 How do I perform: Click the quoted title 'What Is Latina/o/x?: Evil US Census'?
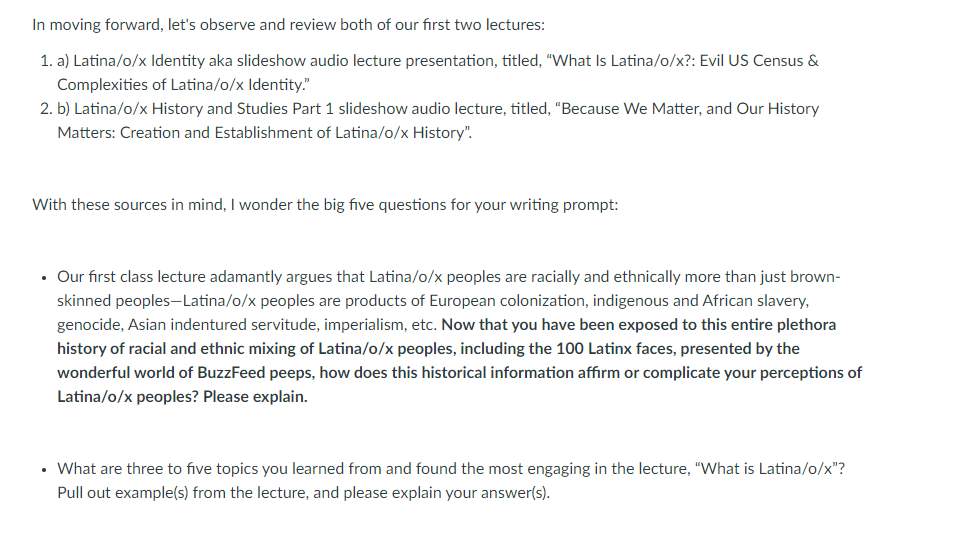677,61
